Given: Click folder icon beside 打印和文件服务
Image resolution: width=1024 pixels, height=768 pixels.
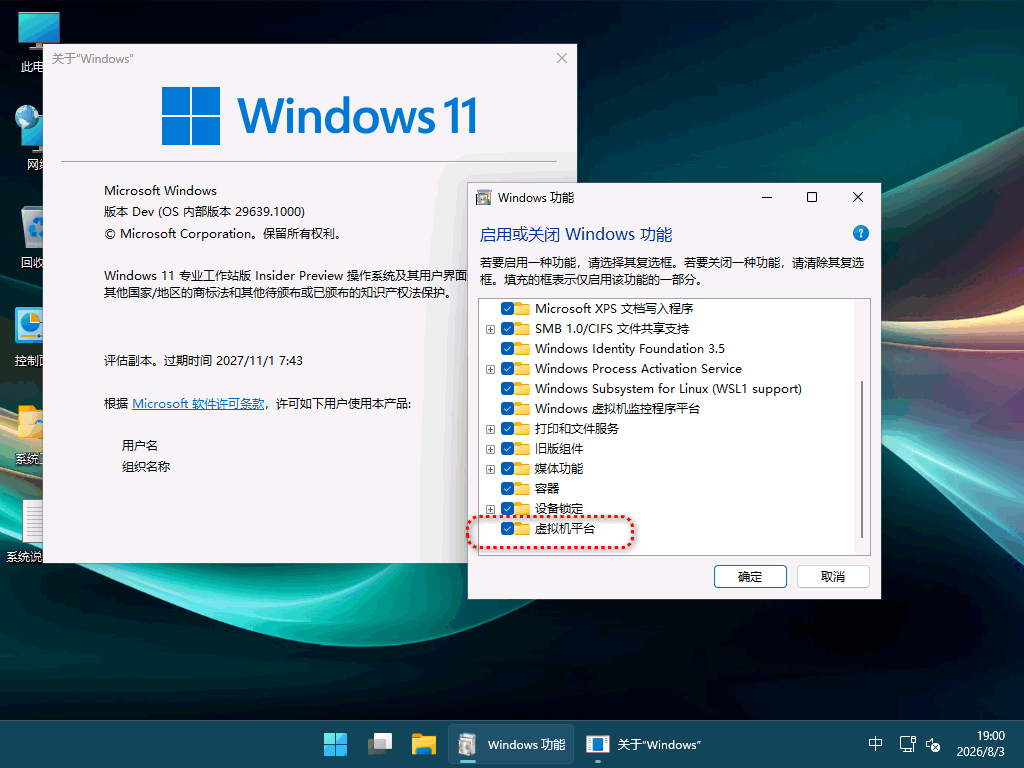Looking at the screenshot, I should click(x=522, y=428).
